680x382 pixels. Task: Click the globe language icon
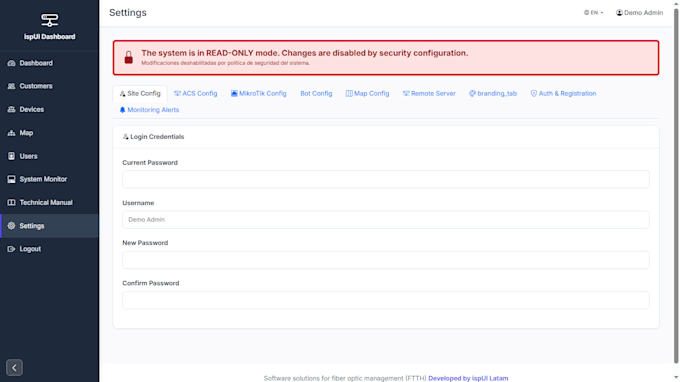click(586, 13)
